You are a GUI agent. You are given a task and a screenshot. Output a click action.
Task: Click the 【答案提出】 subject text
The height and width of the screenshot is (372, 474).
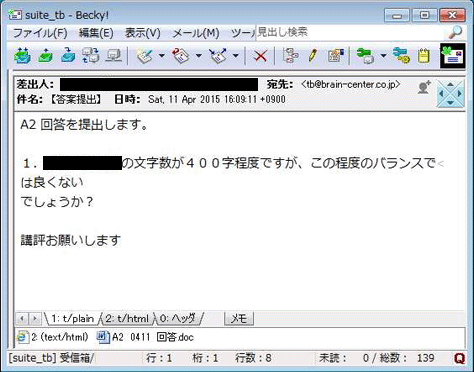point(76,99)
